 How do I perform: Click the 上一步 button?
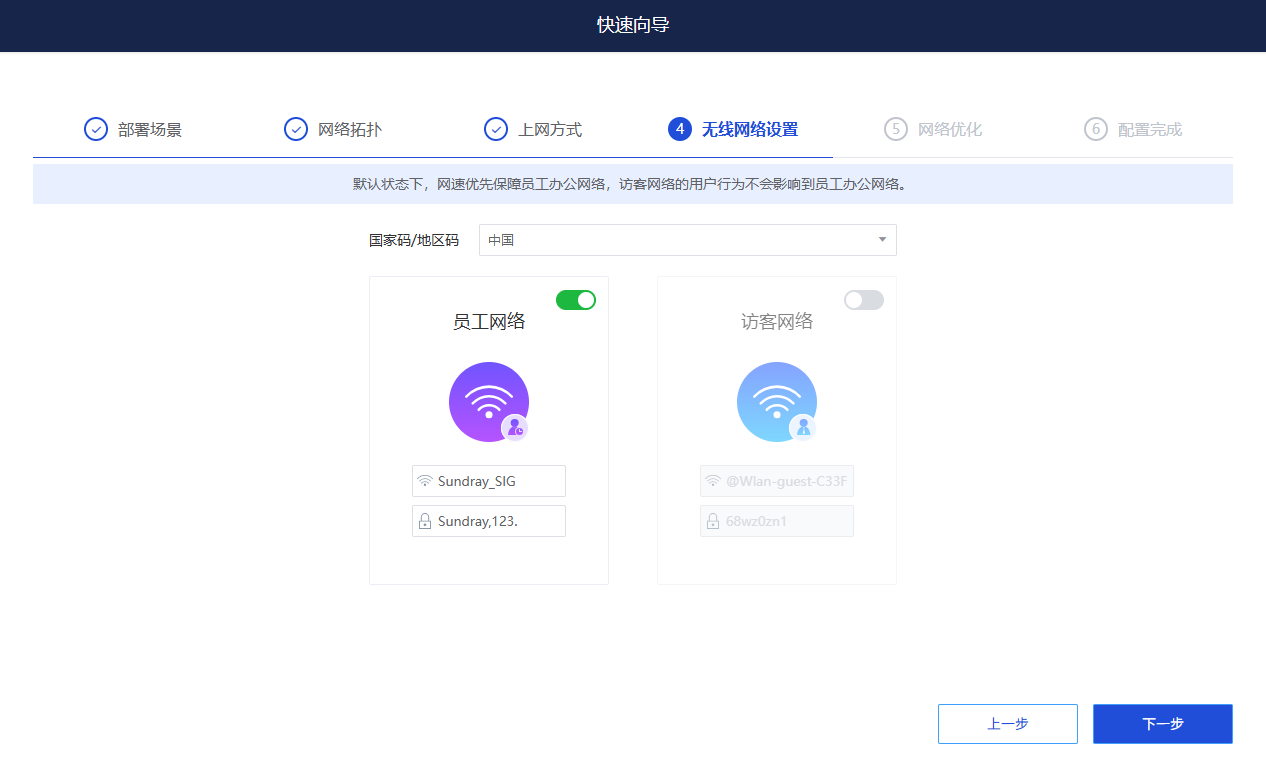(x=1008, y=724)
